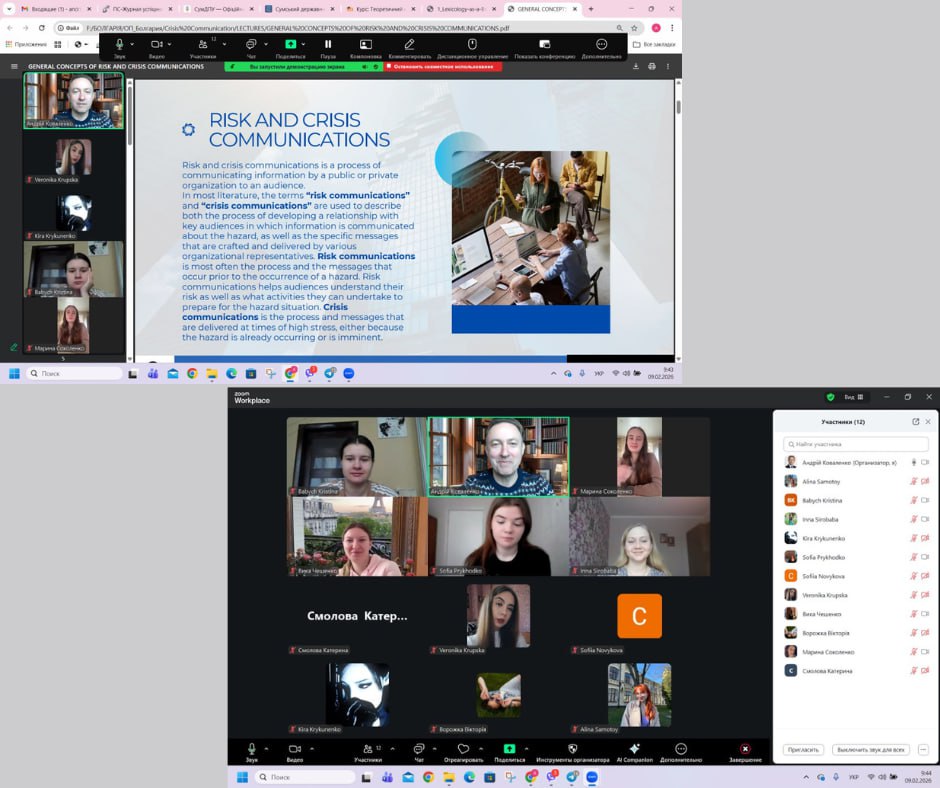940x788 pixels.
Task: Click the red End meeting button
Action: click(x=744, y=749)
